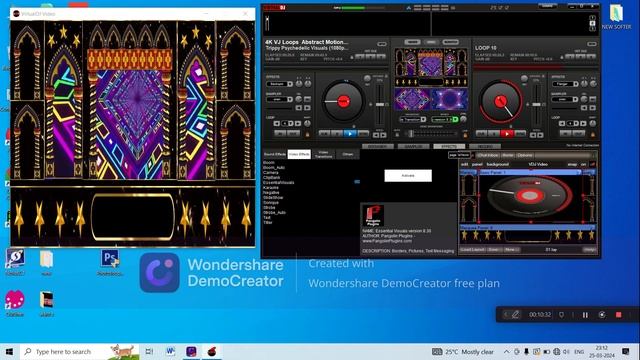Screen dimensions: 640x360
Task: Select Camera in video effects list
Action: click(271, 173)
